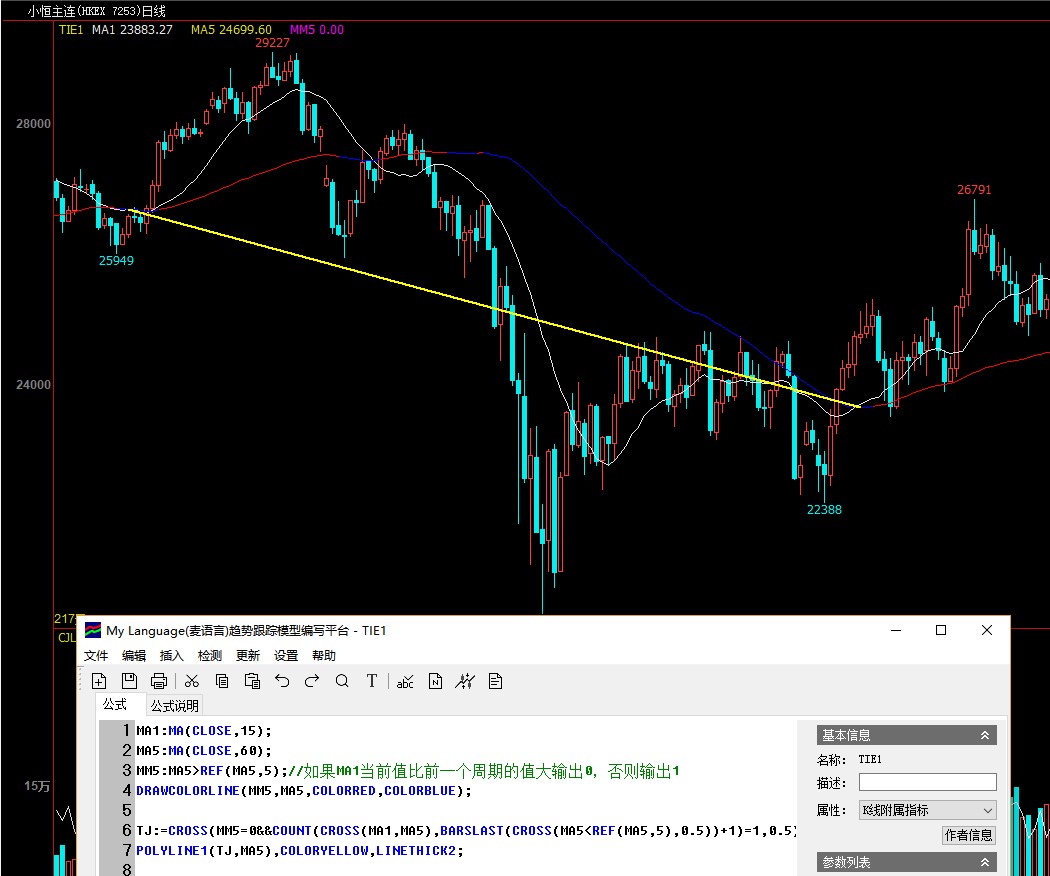This screenshot has width=1050, height=876.
Task: Load formula to chart with candlestick icon
Action: point(465,681)
